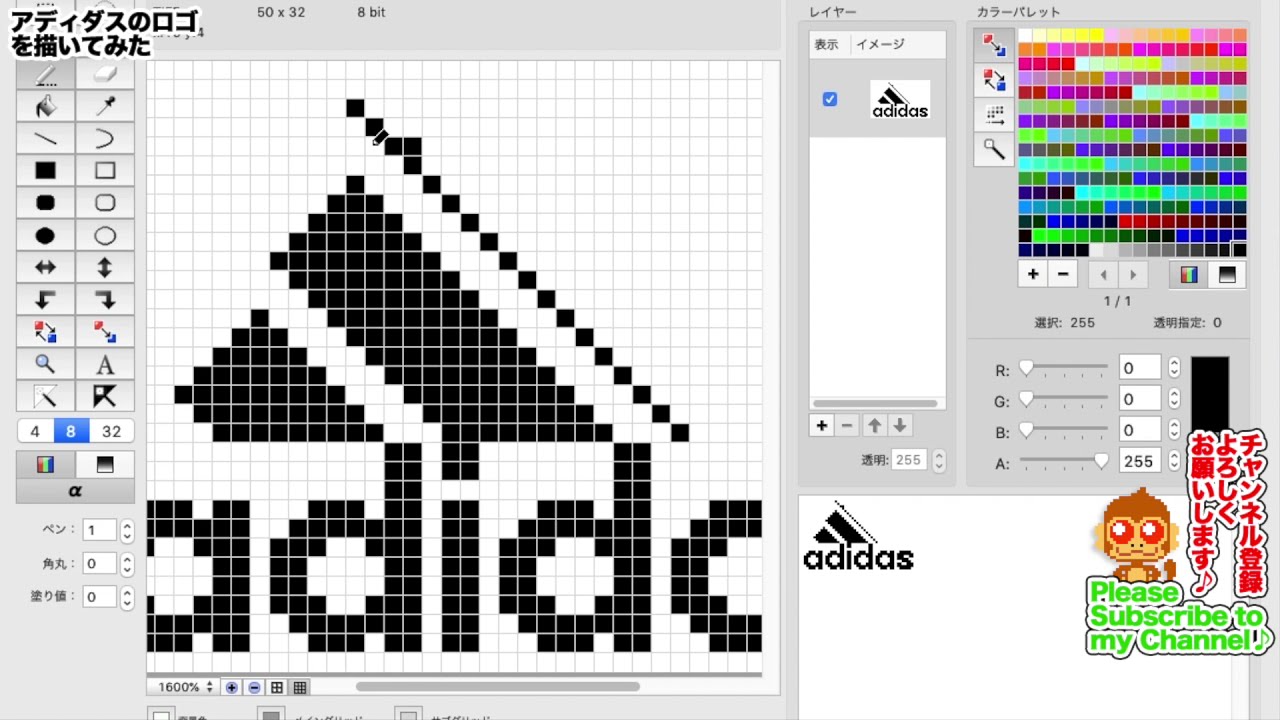1280x720 pixels.
Task: Toggle the alpha α button
Action: click(x=75, y=491)
